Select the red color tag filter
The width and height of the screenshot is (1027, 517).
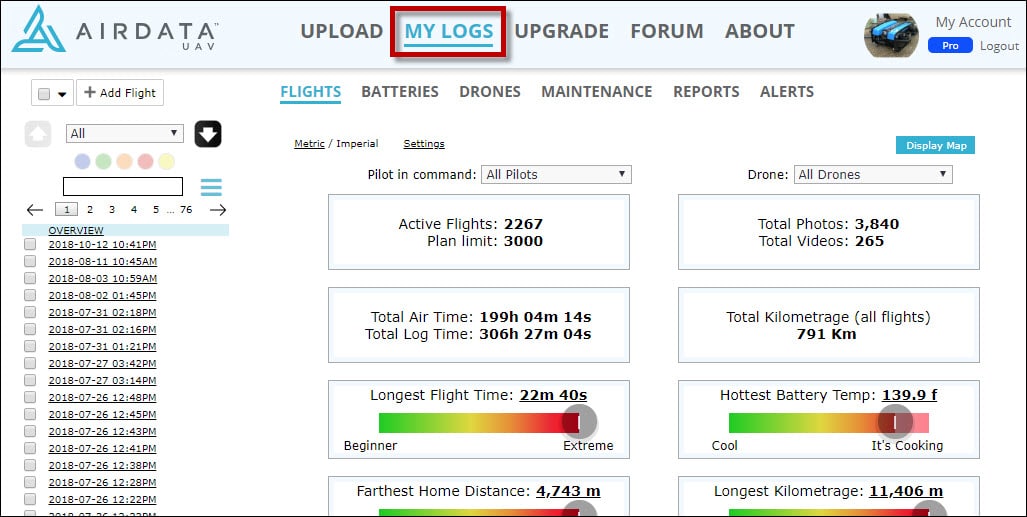coord(145,161)
